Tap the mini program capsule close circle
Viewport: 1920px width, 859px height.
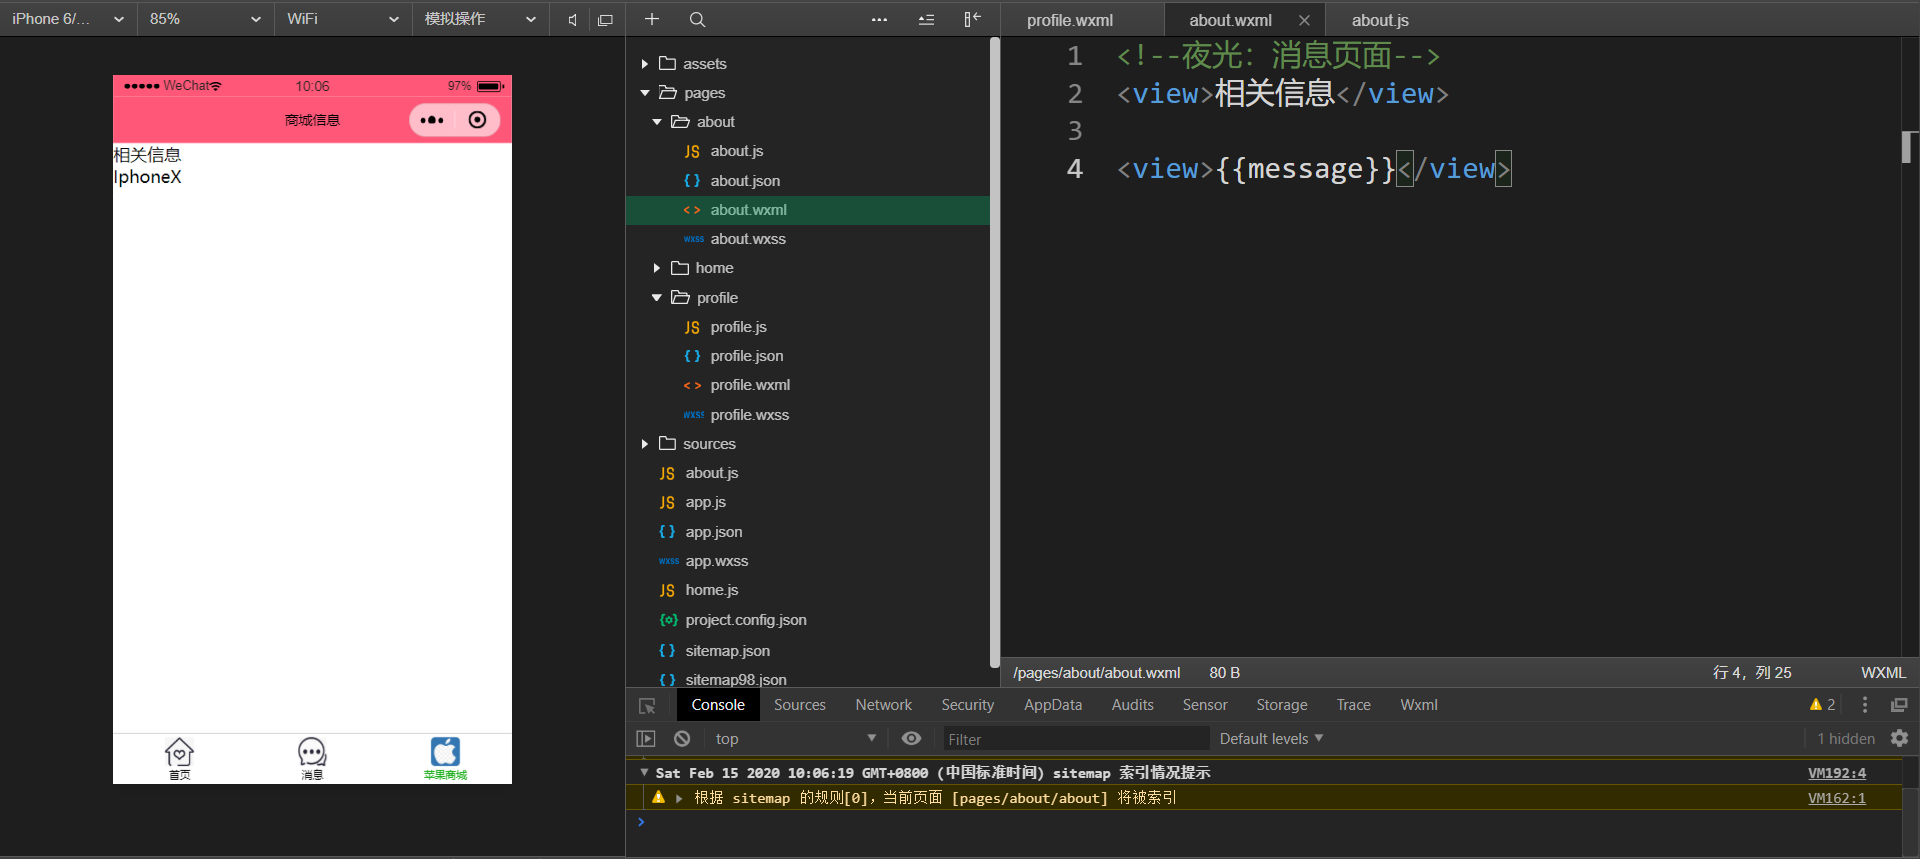click(x=478, y=120)
